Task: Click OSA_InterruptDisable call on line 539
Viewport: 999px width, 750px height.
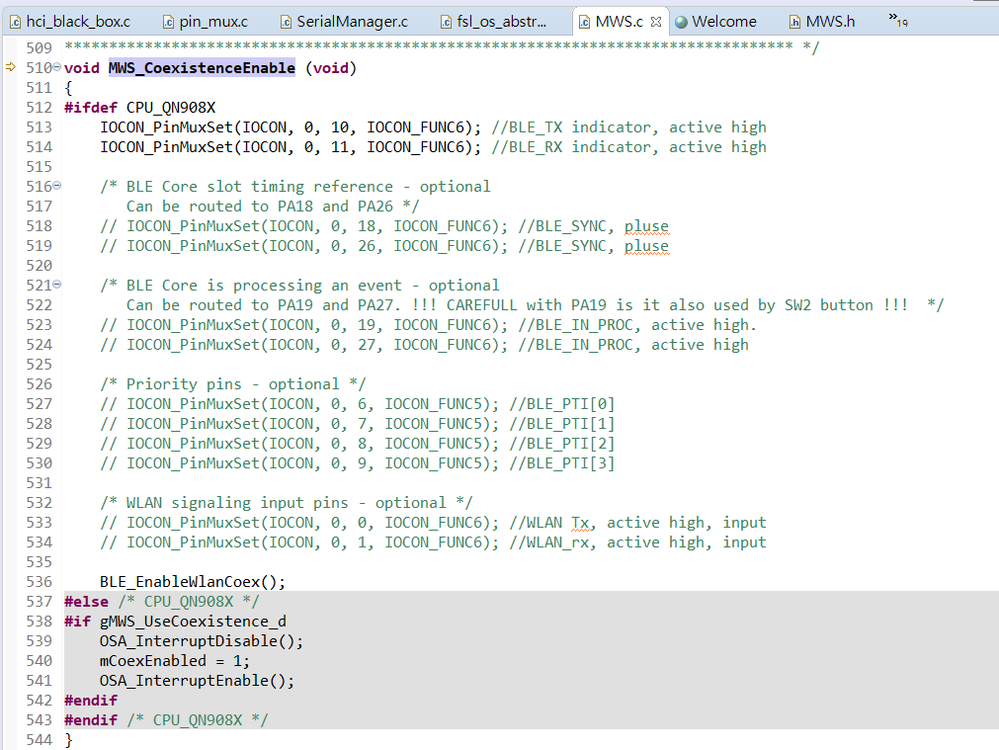Action: 201,641
